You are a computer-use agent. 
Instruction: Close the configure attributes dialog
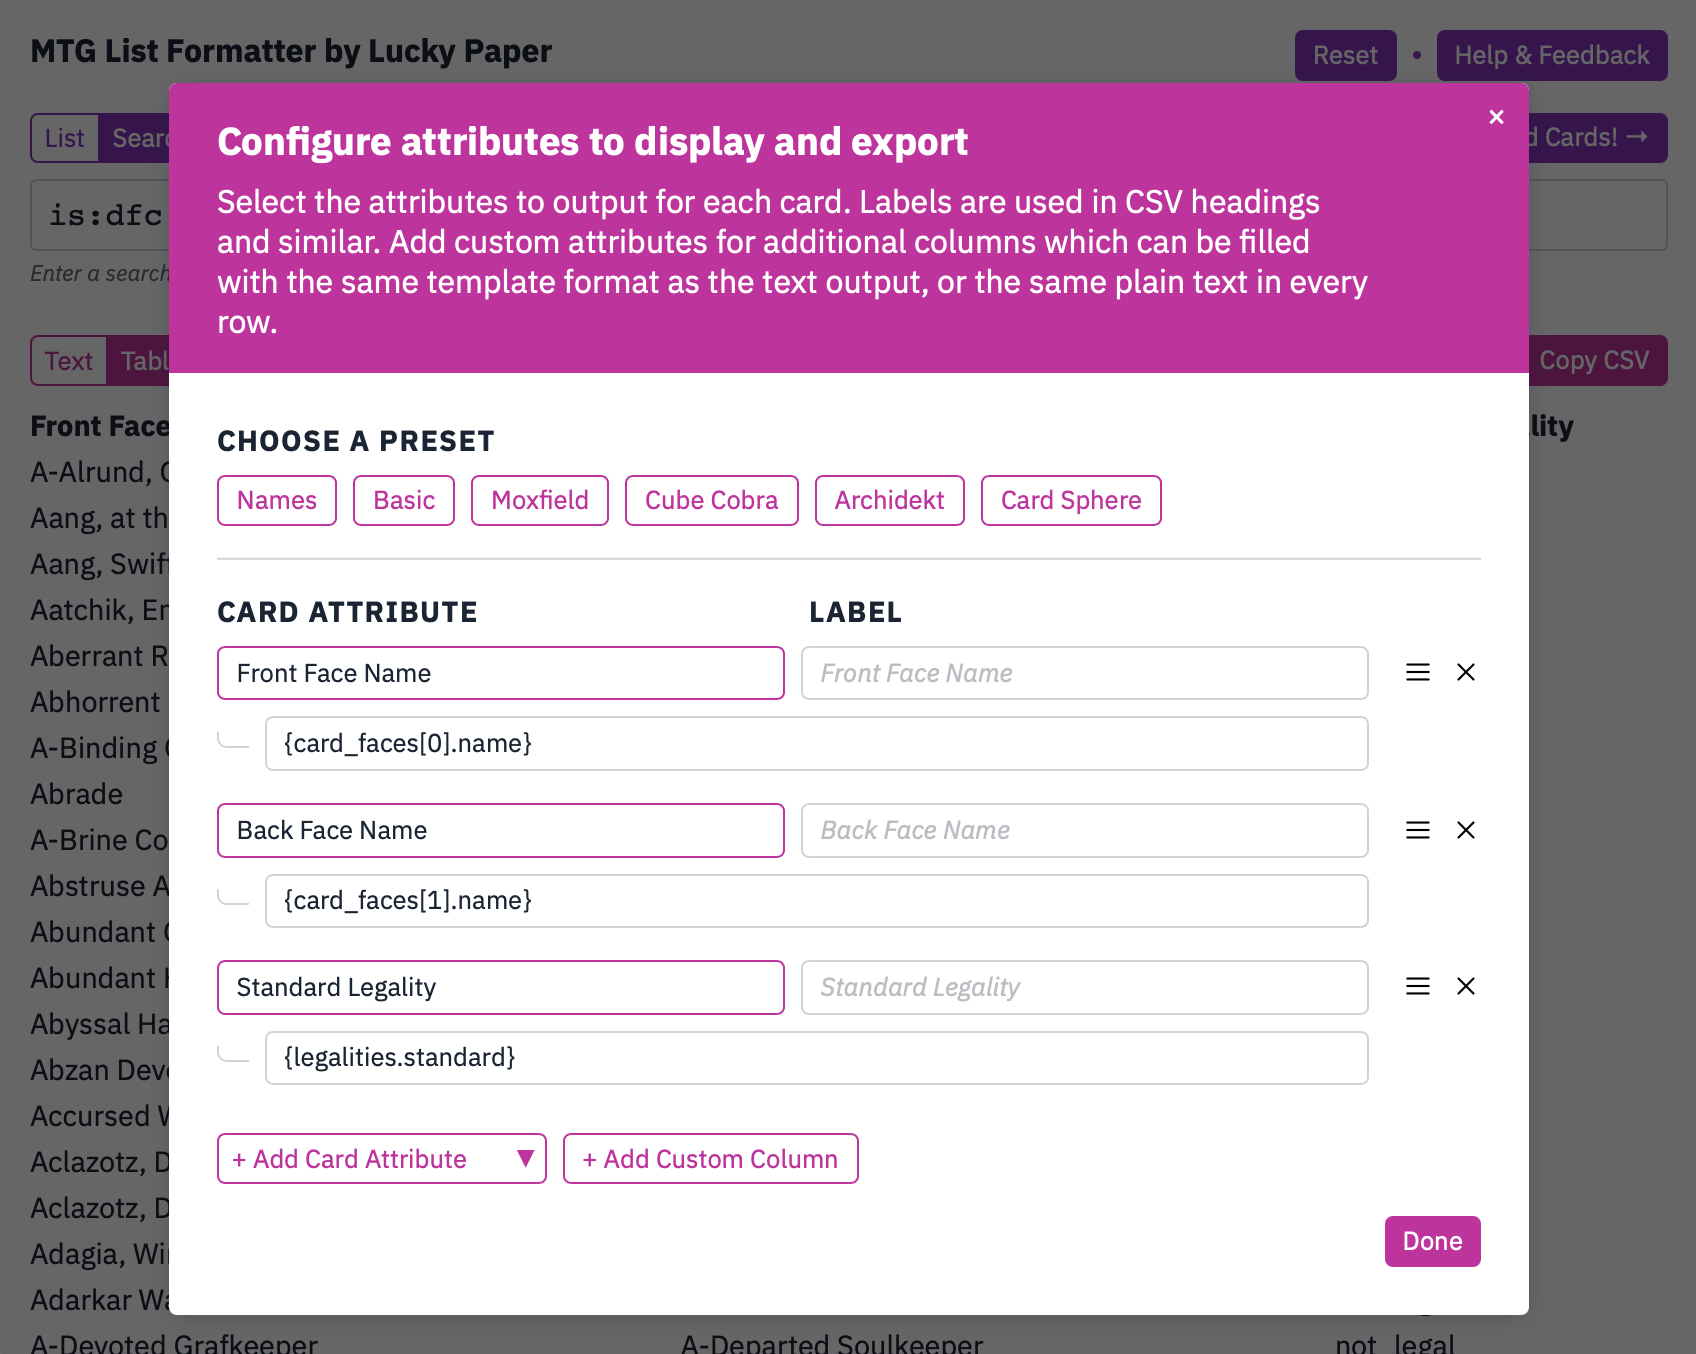click(1496, 117)
